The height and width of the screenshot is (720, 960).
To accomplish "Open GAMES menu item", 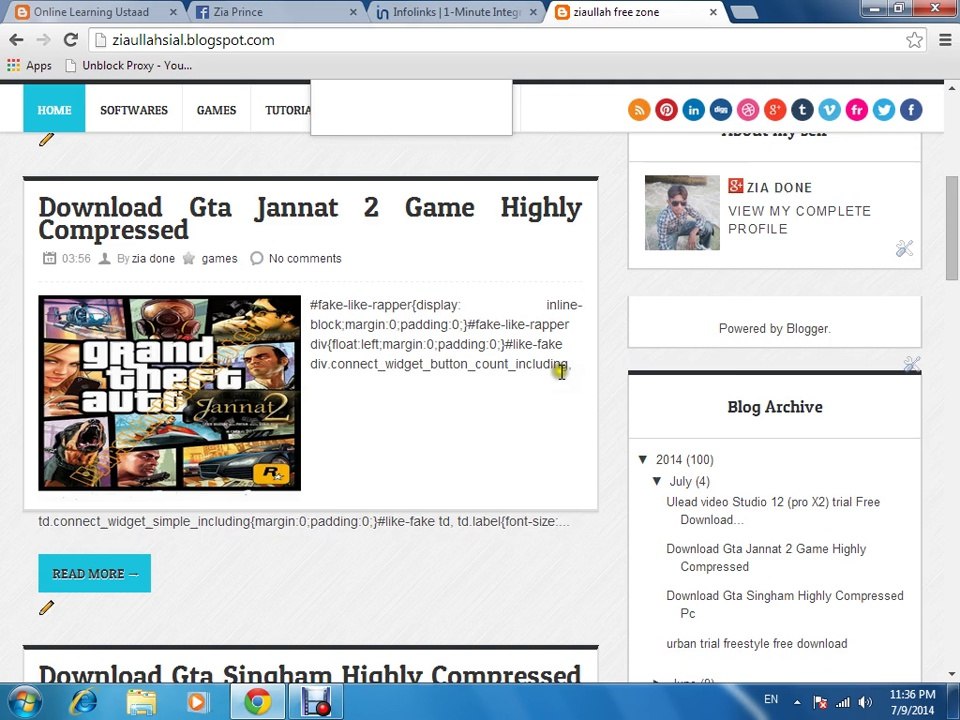I will pos(216,110).
